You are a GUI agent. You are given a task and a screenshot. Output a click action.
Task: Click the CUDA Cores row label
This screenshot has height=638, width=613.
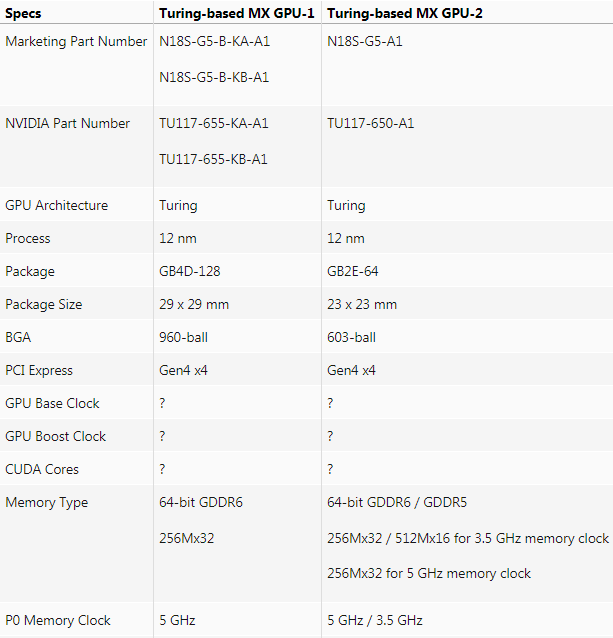point(42,470)
